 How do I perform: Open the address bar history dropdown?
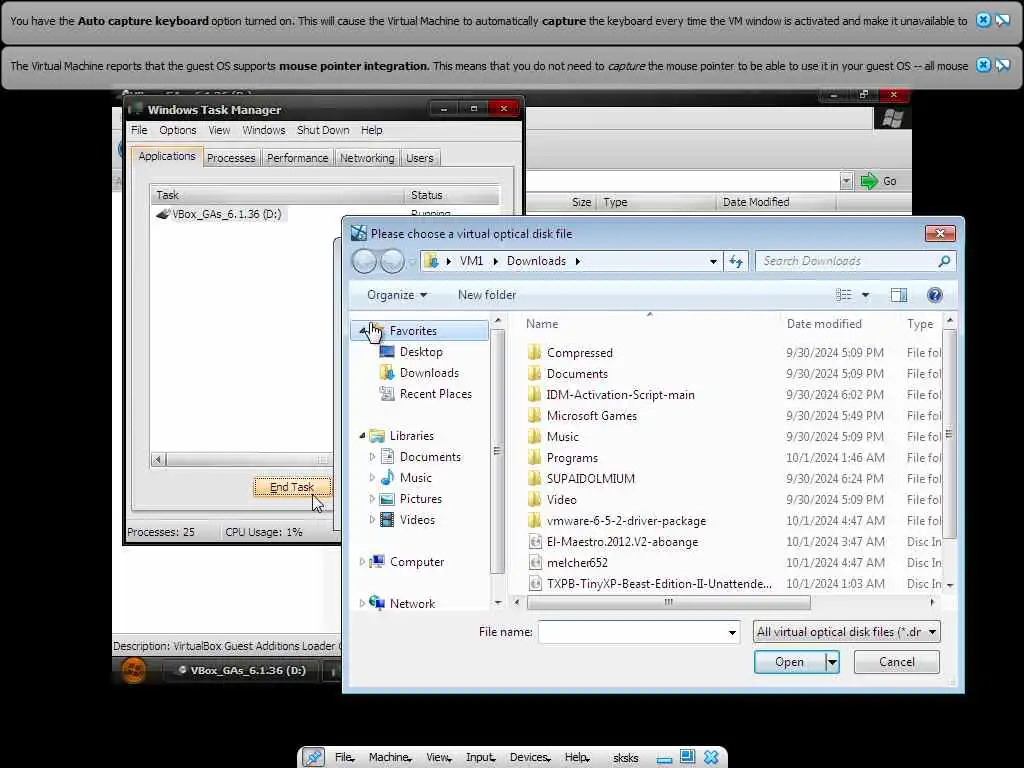click(x=713, y=261)
